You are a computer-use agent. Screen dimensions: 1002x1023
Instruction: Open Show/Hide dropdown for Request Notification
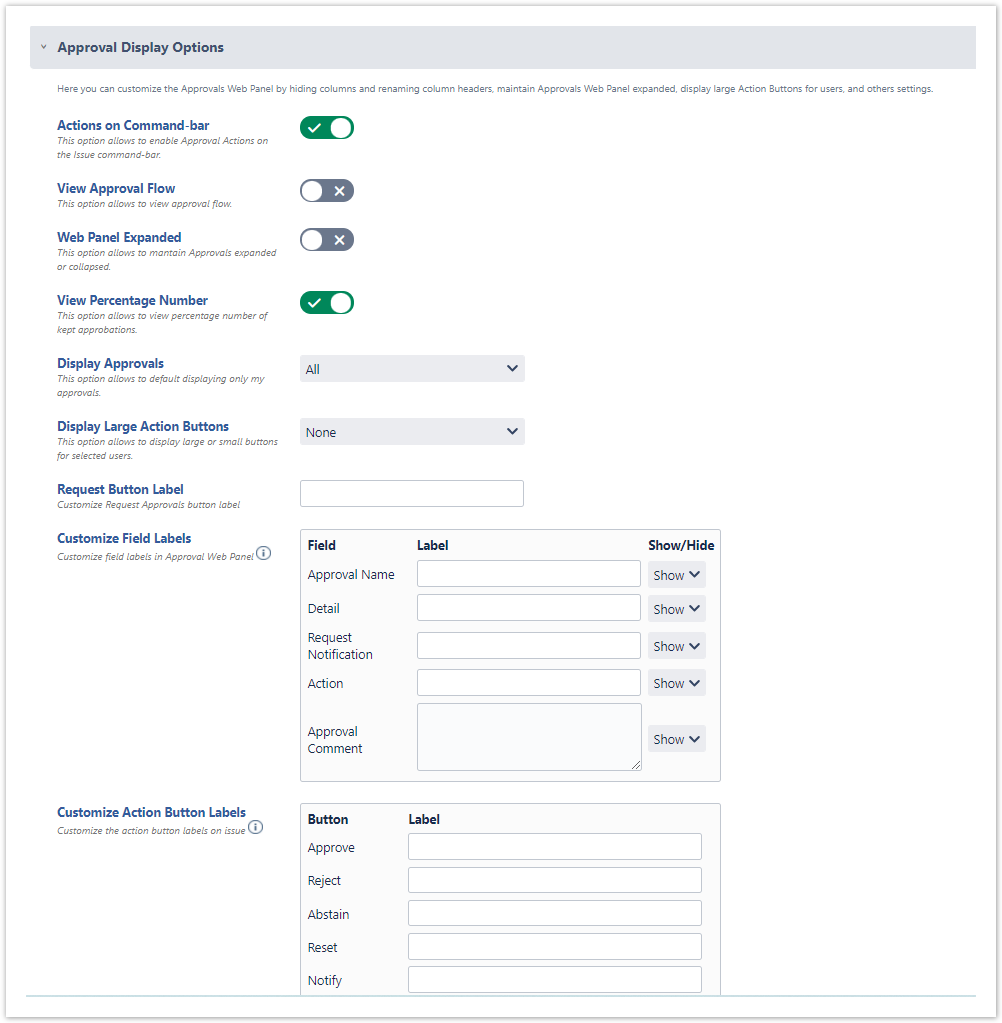point(677,646)
